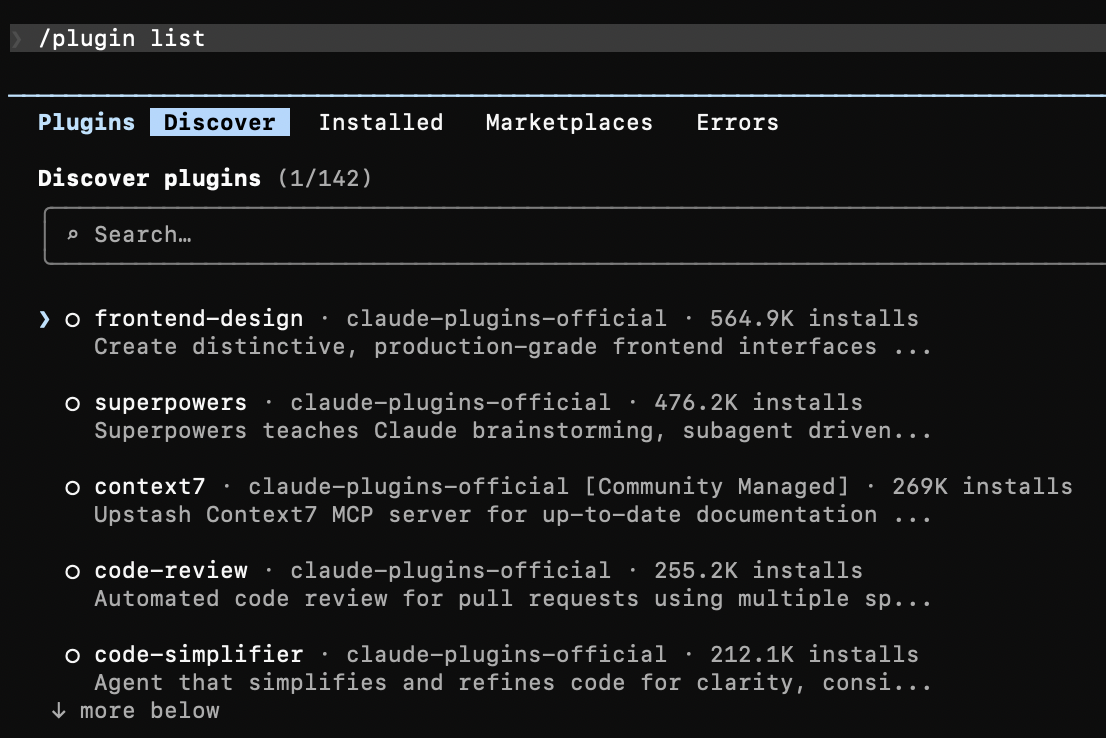The width and height of the screenshot is (1106, 738).
Task: Click 'claude-plugins-official' marketplace on frontend-design row
Action: (506, 319)
